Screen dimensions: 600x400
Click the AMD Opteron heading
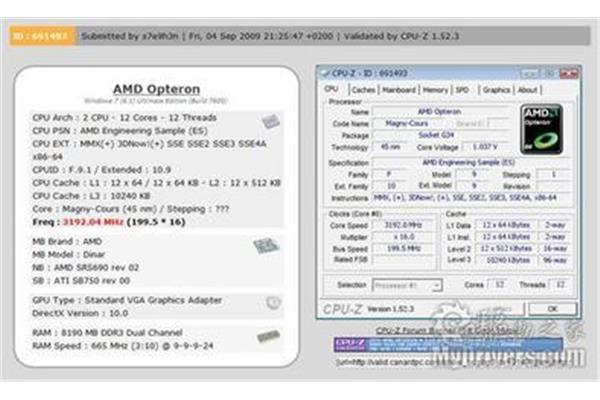(157, 89)
